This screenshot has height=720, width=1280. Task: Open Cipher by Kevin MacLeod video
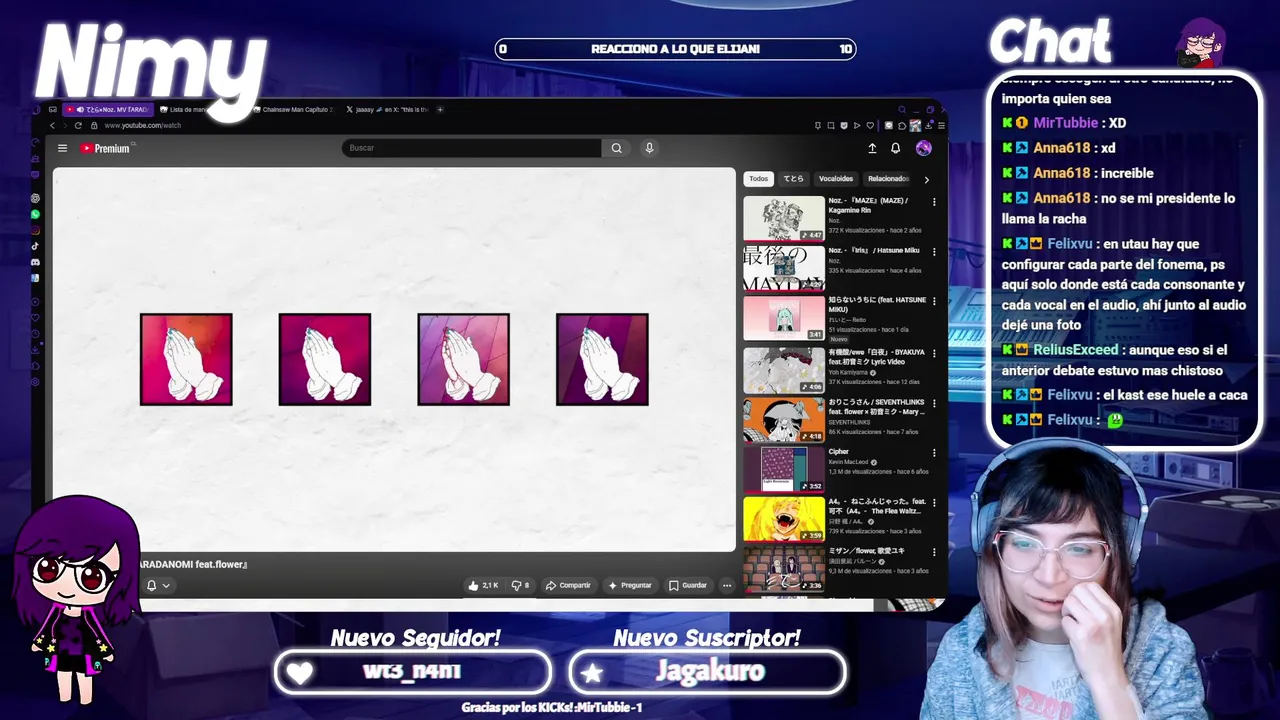point(784,470)
